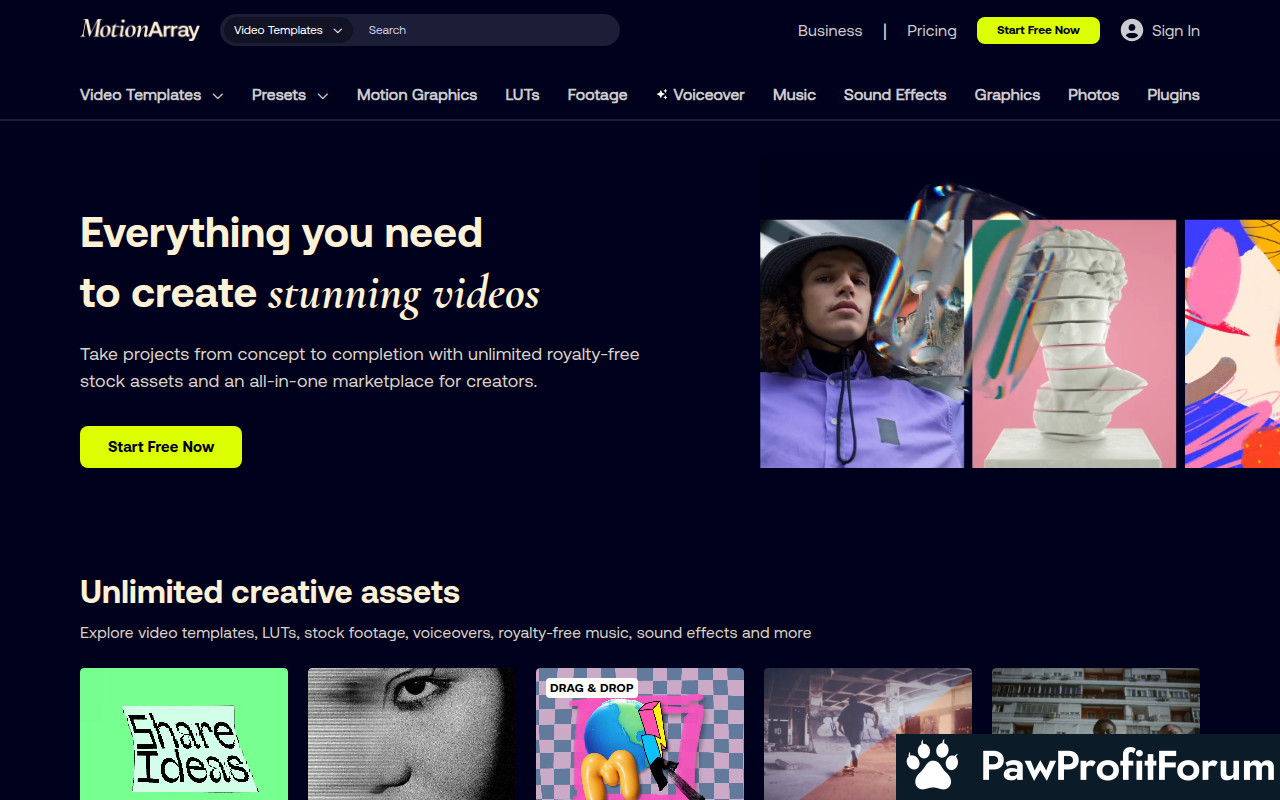Select Sound Effects in navigation
Screen dimensions: 1280x800
click(x=894, y=95)
